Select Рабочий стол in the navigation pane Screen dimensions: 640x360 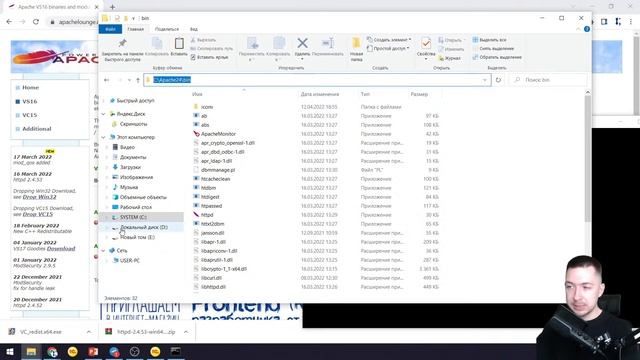(136, 207)
